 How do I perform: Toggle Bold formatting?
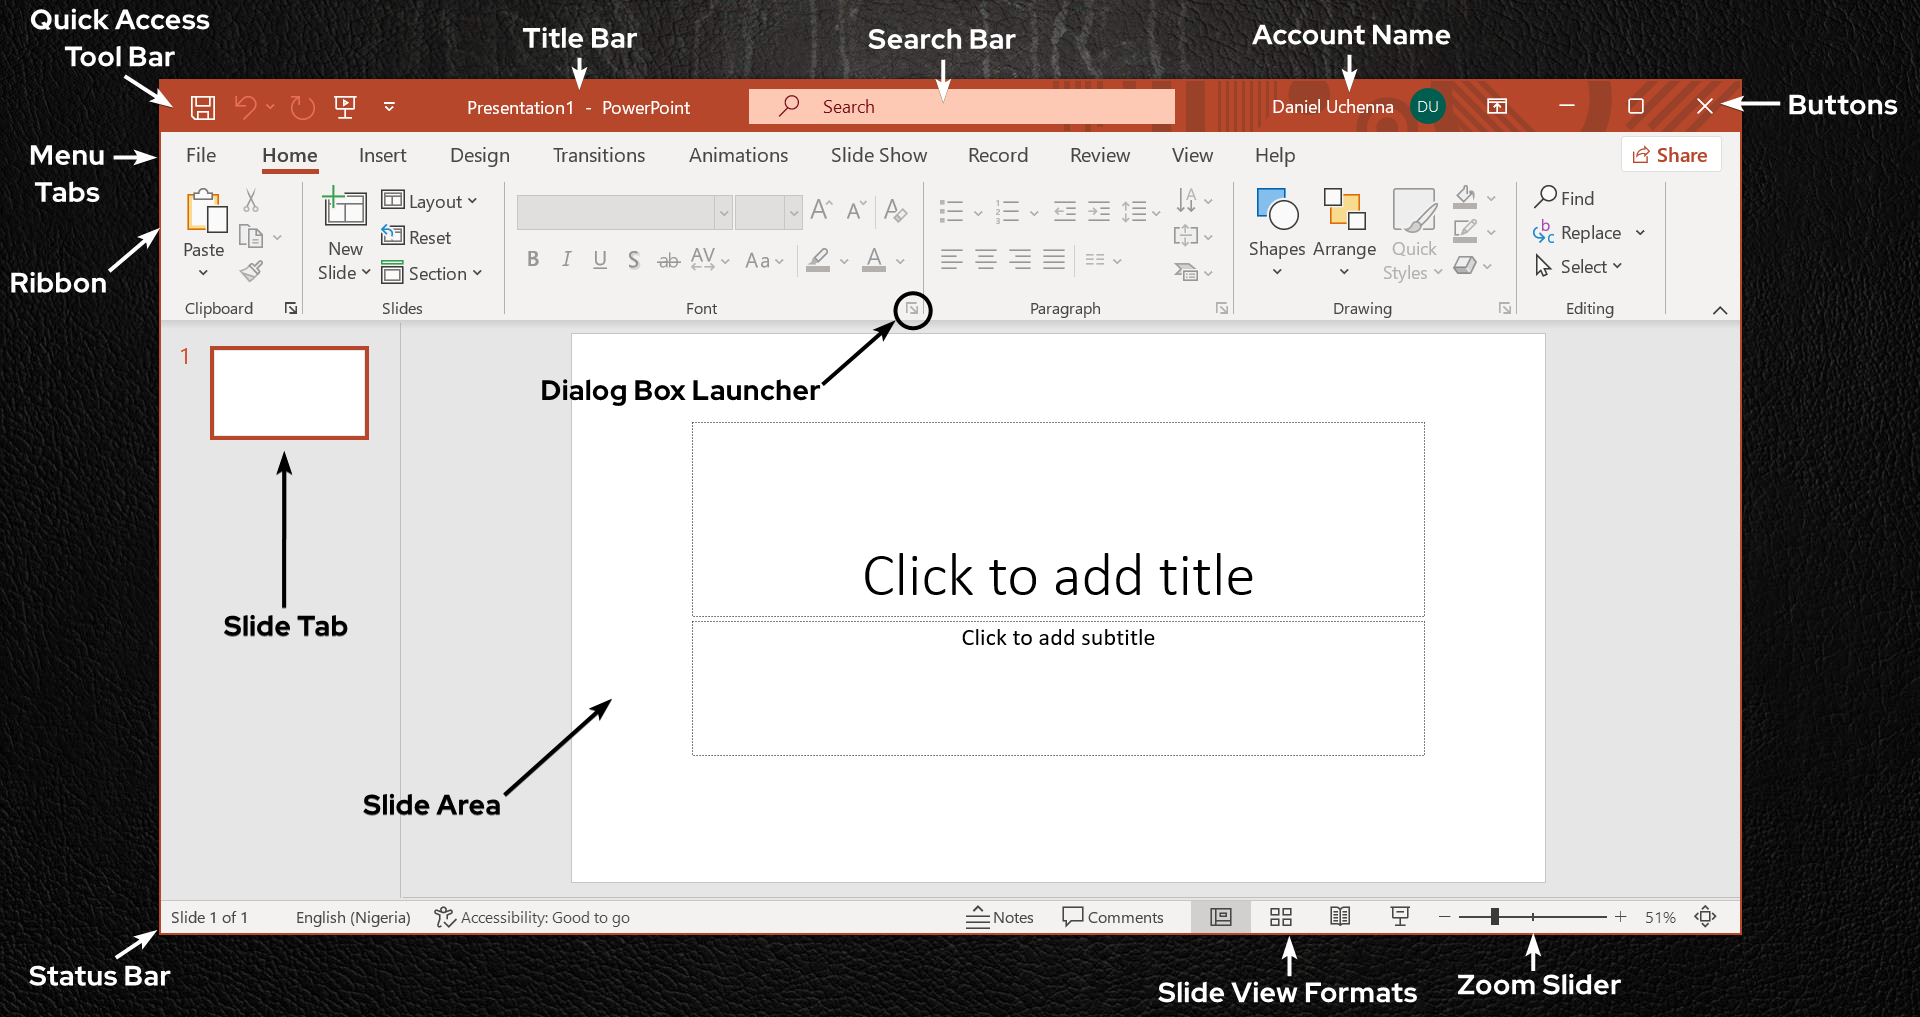533,260
